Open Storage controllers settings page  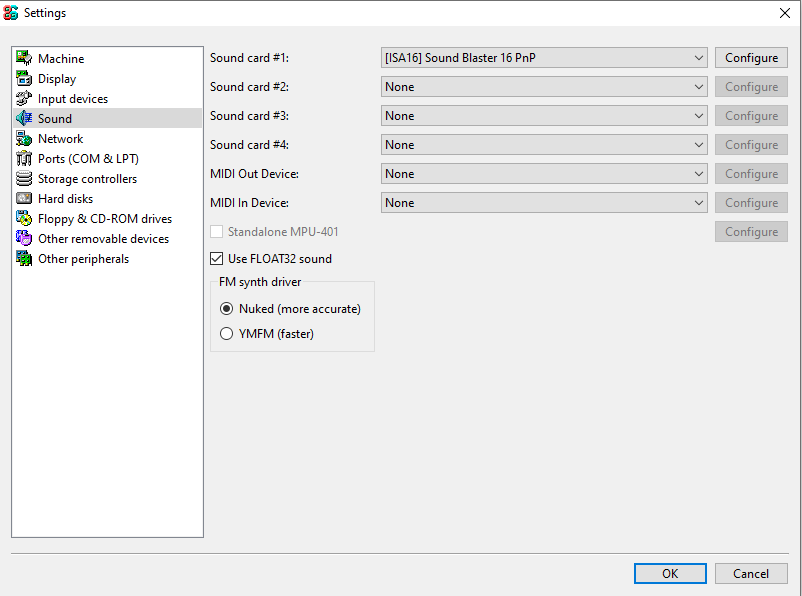(x=87, y=179)
